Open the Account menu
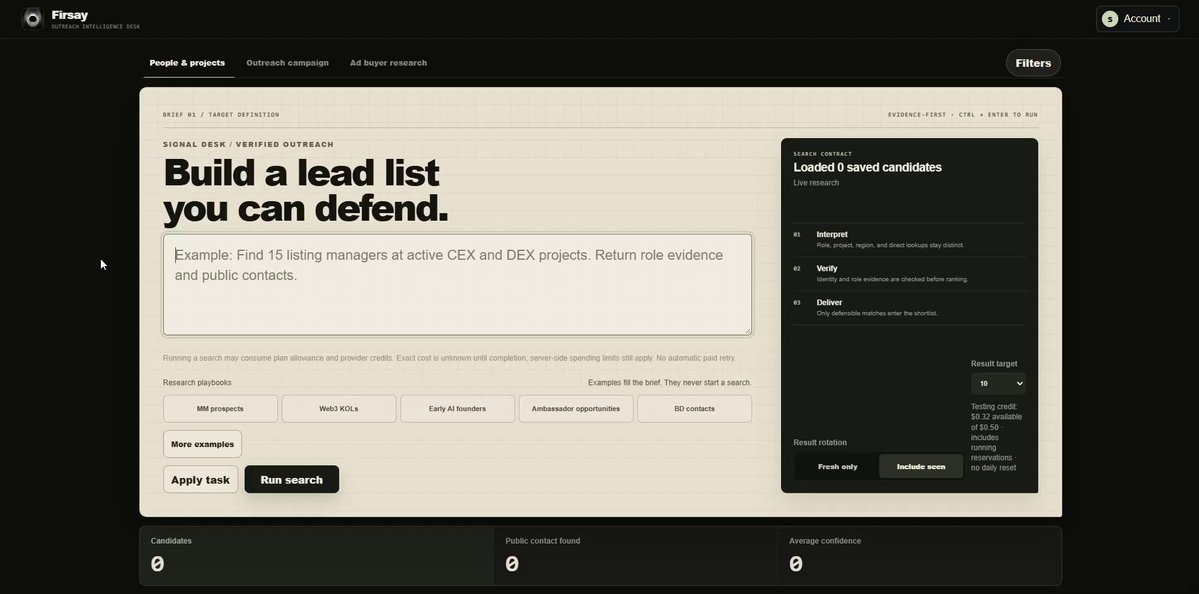This screenshot has width=1199, height=594. pos(1137,18)
